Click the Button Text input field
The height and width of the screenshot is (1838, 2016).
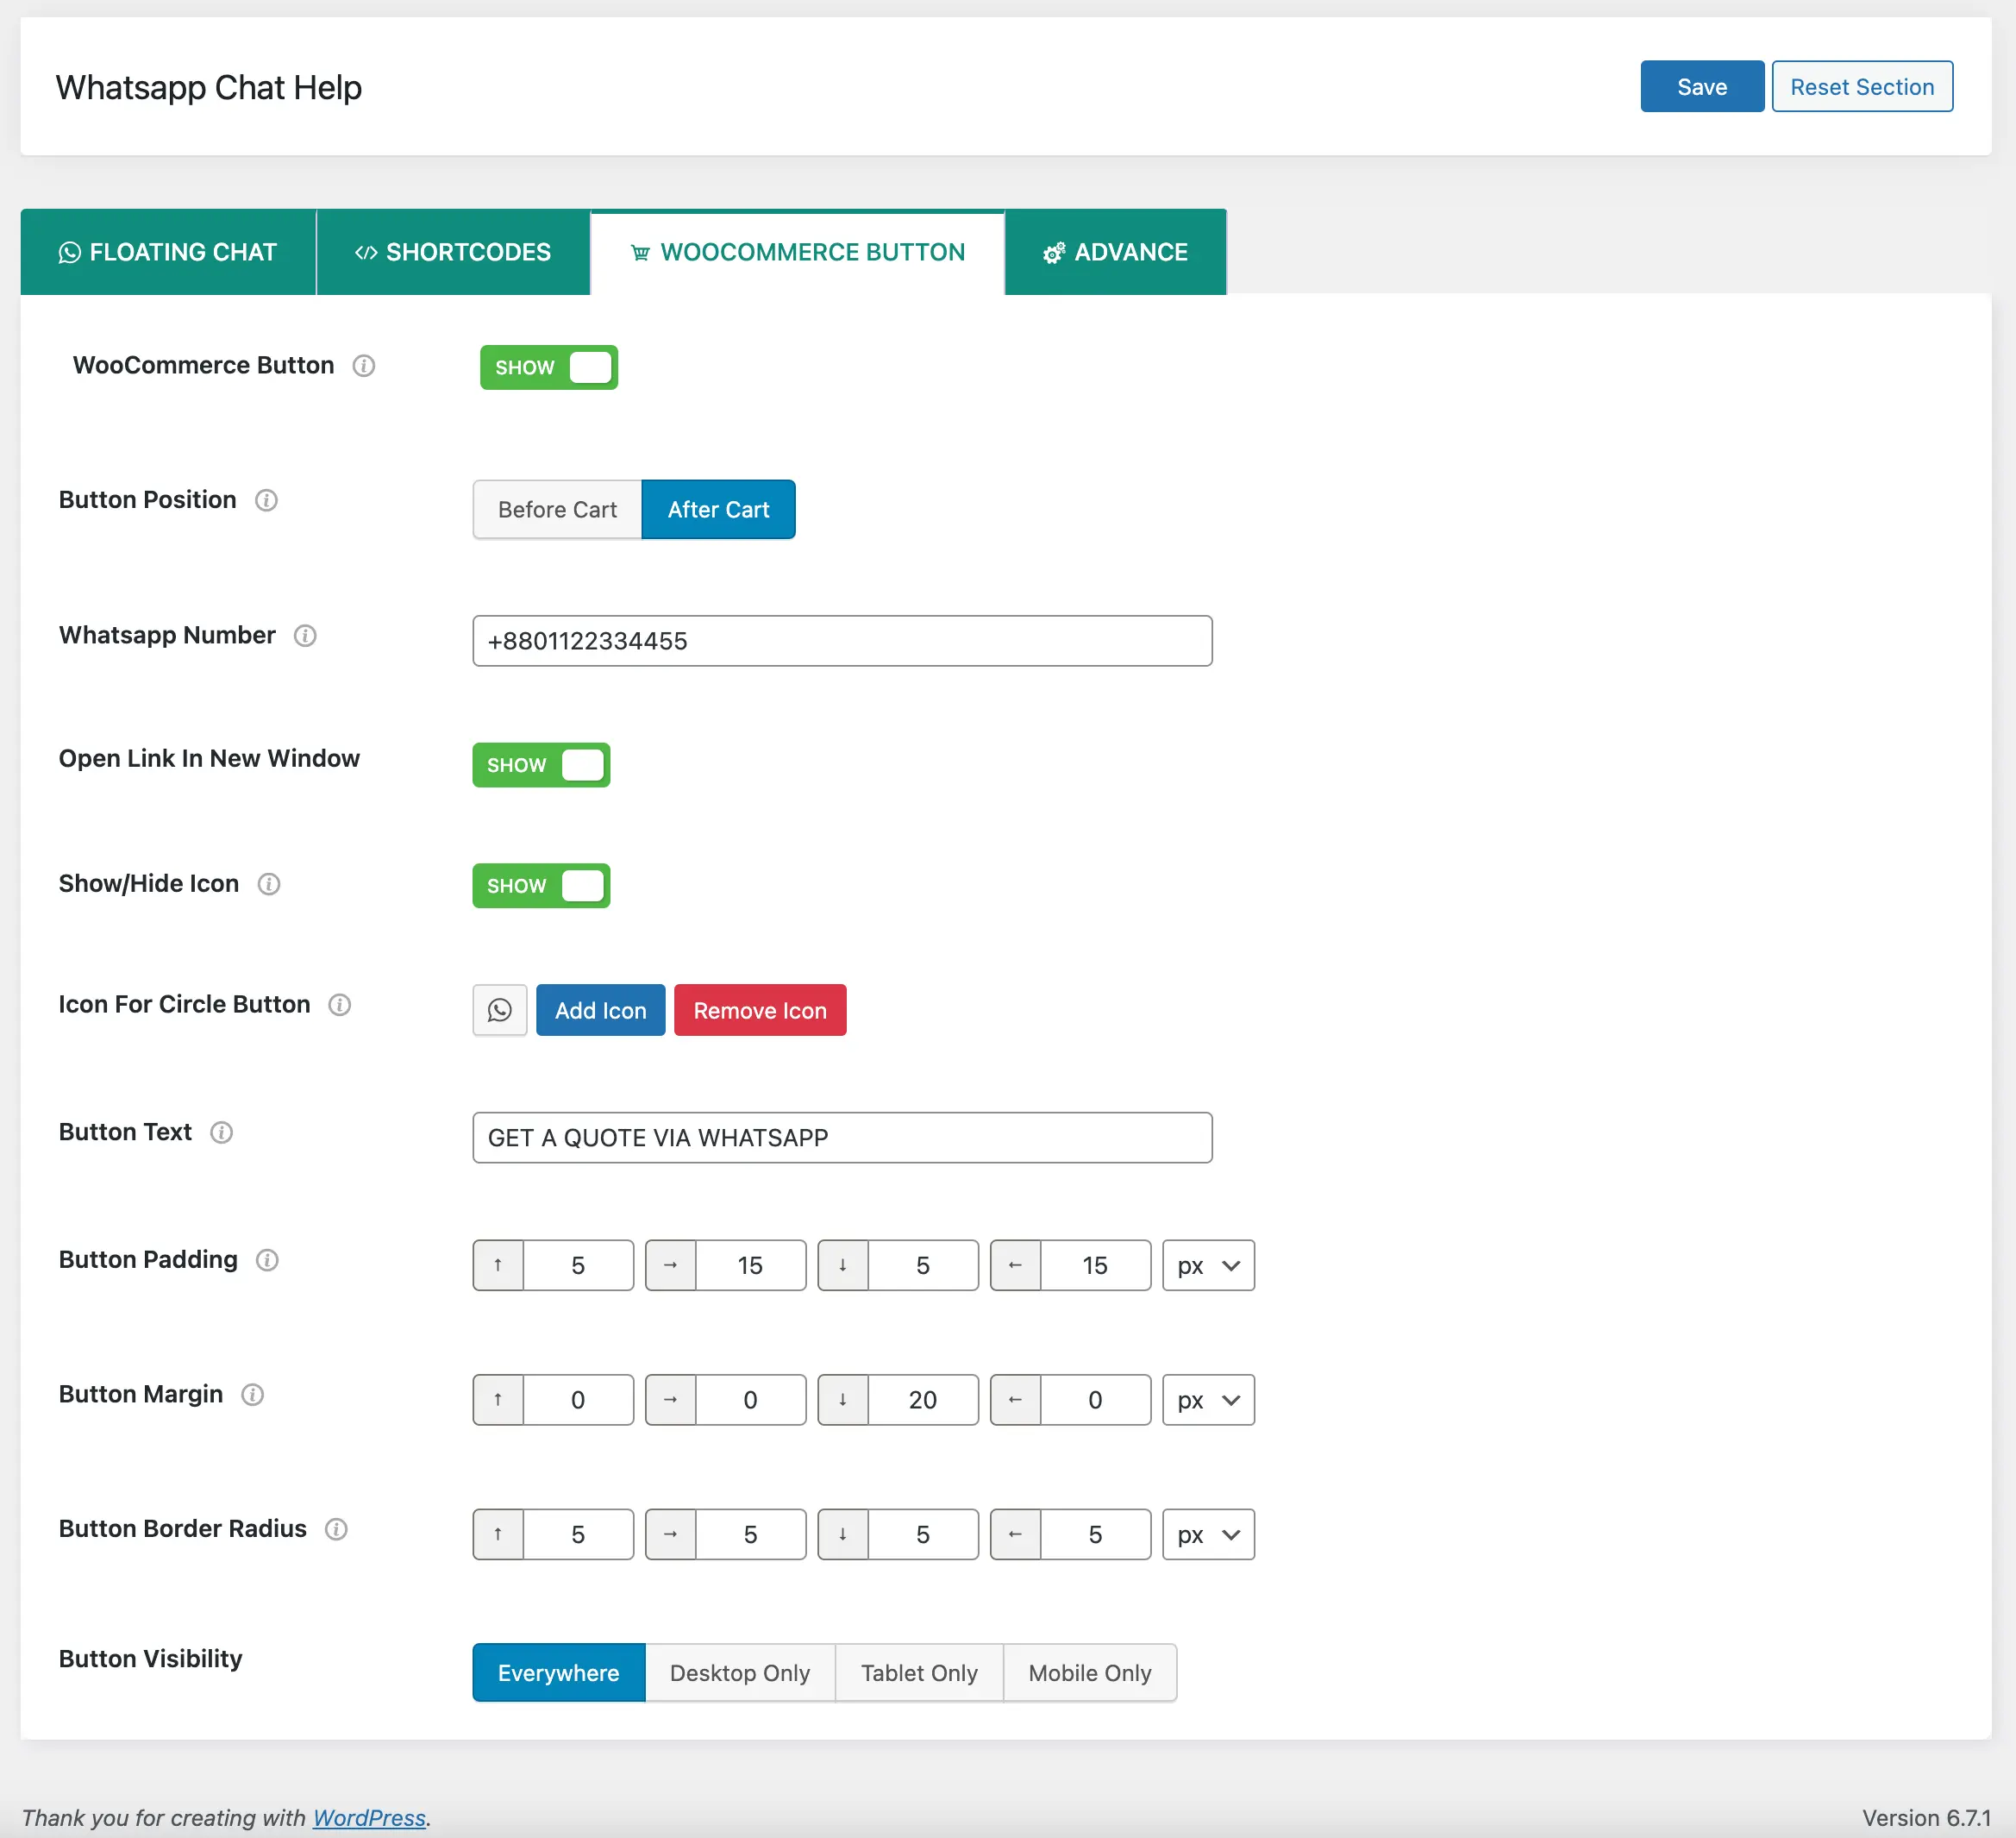(x=842, y=1138)
